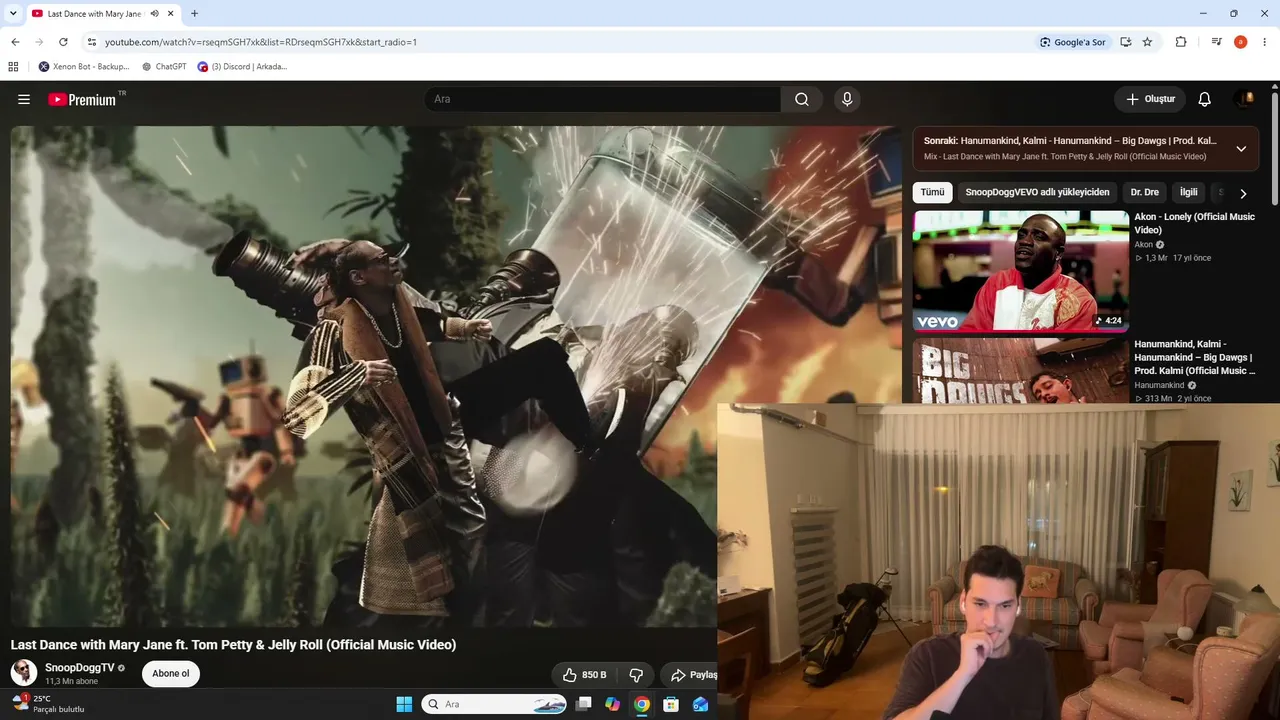Viewport: 1280px width, 720px height.
Task: Click the Oluştur create button
Action: click(x=1150, y=99)
